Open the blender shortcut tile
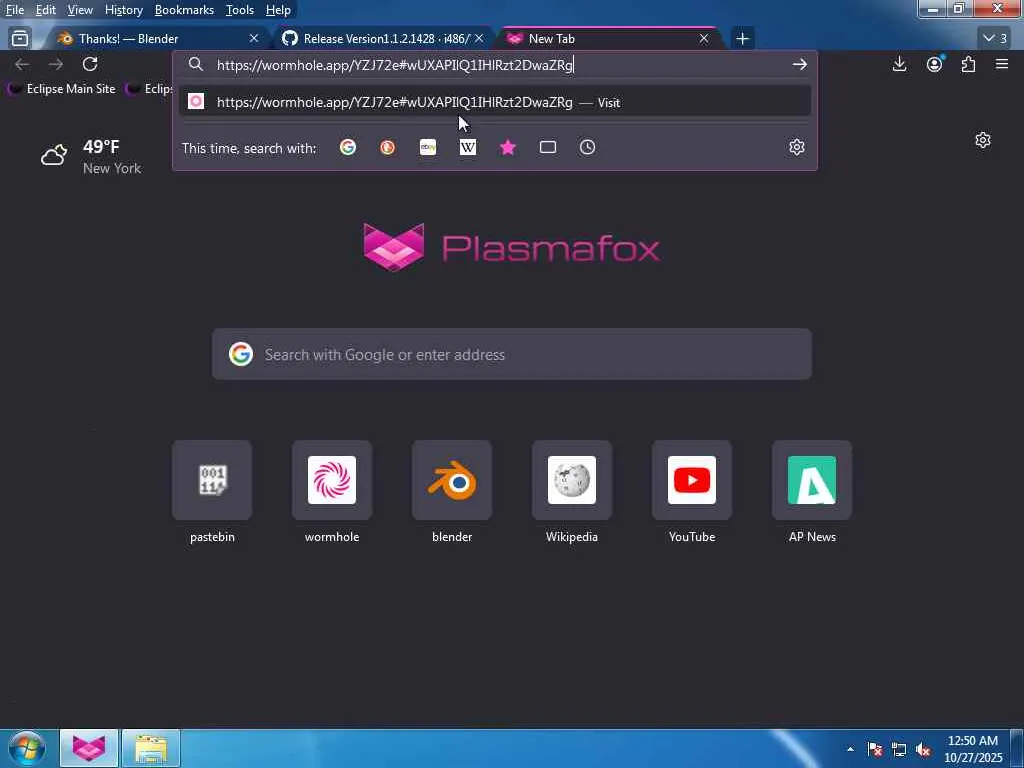The image size is (1024, 768). (452, 480)
